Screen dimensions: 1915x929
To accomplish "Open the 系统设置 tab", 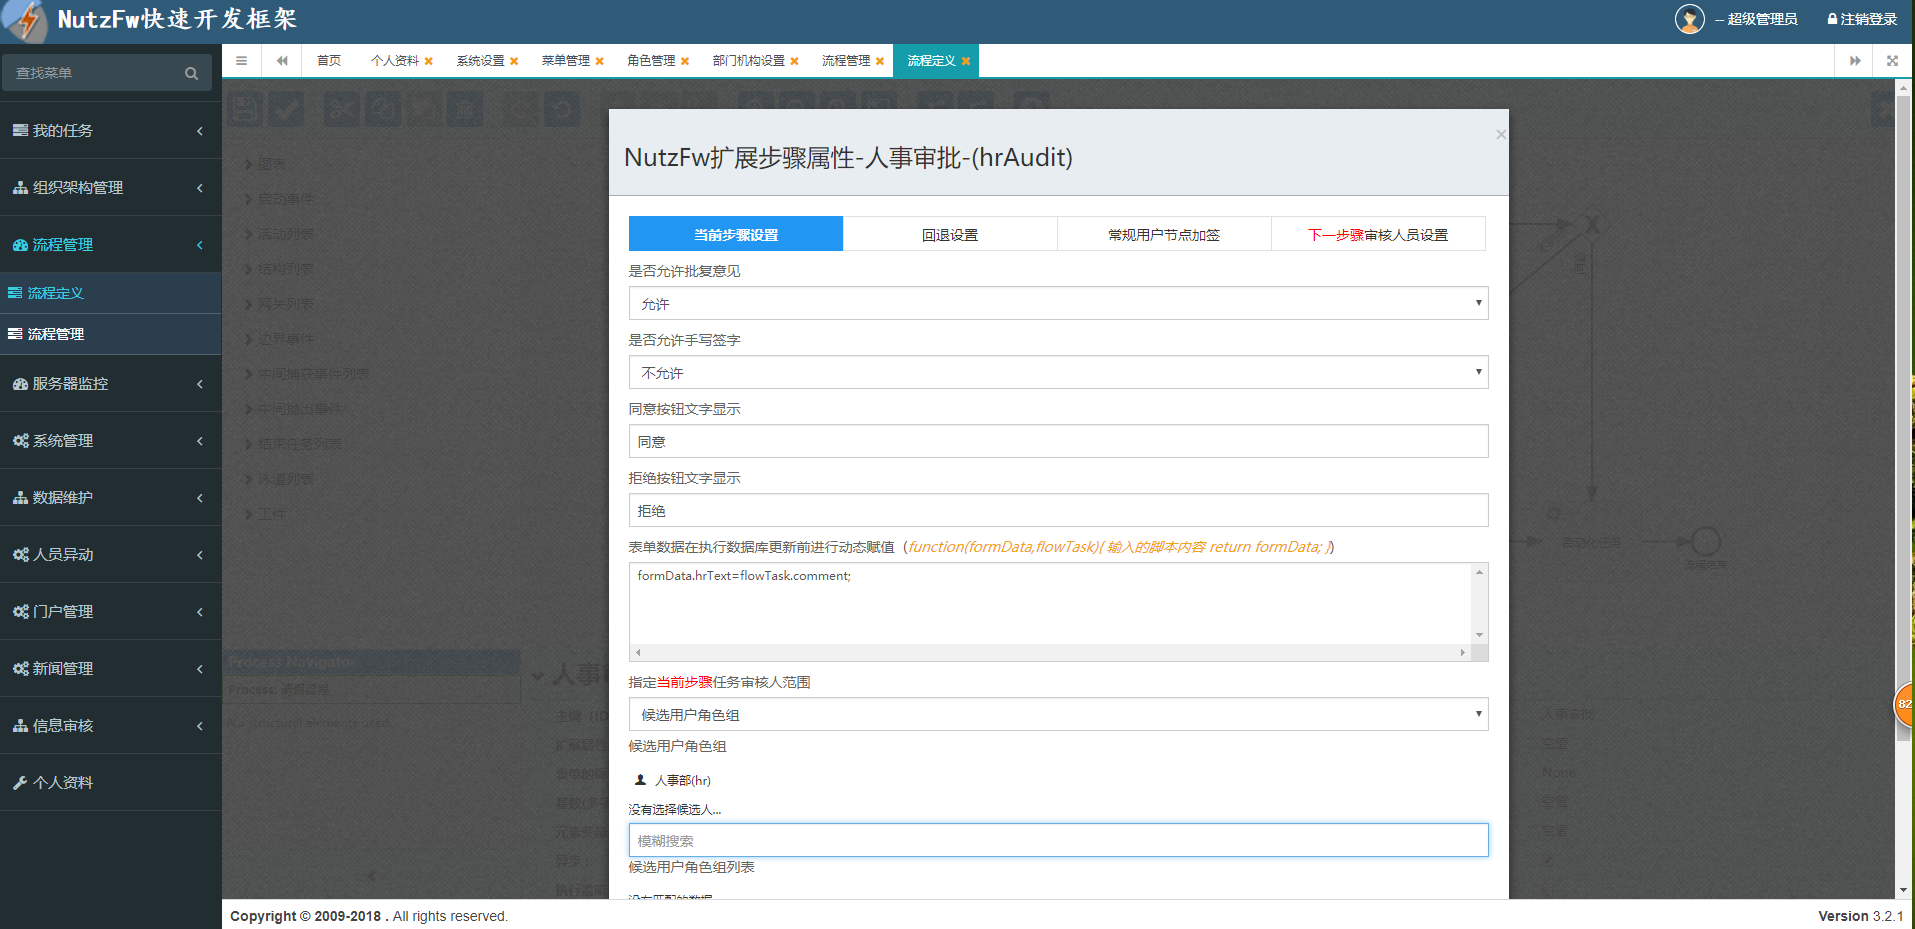I will point(480,61).
